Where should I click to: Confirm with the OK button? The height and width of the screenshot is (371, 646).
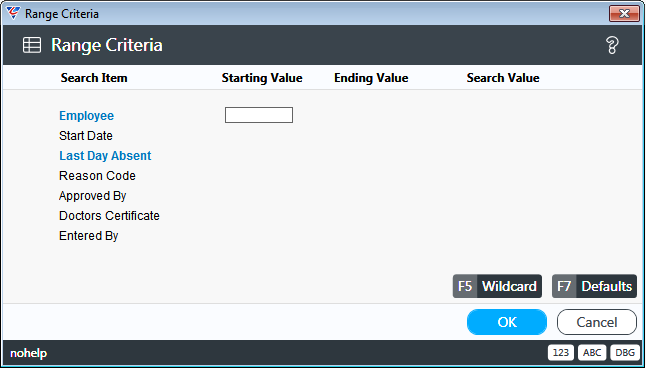pos(507,322)
